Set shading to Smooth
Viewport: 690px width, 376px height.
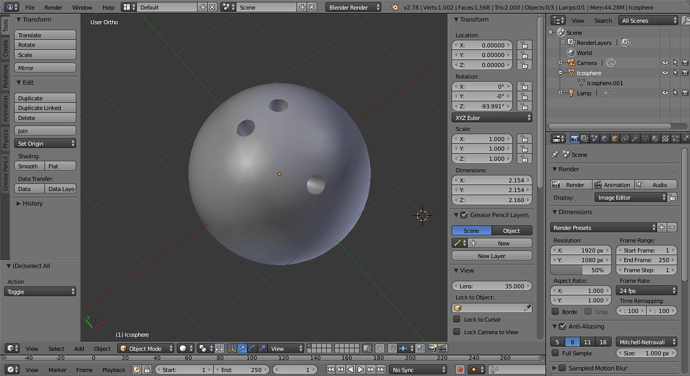pos(29,166)
